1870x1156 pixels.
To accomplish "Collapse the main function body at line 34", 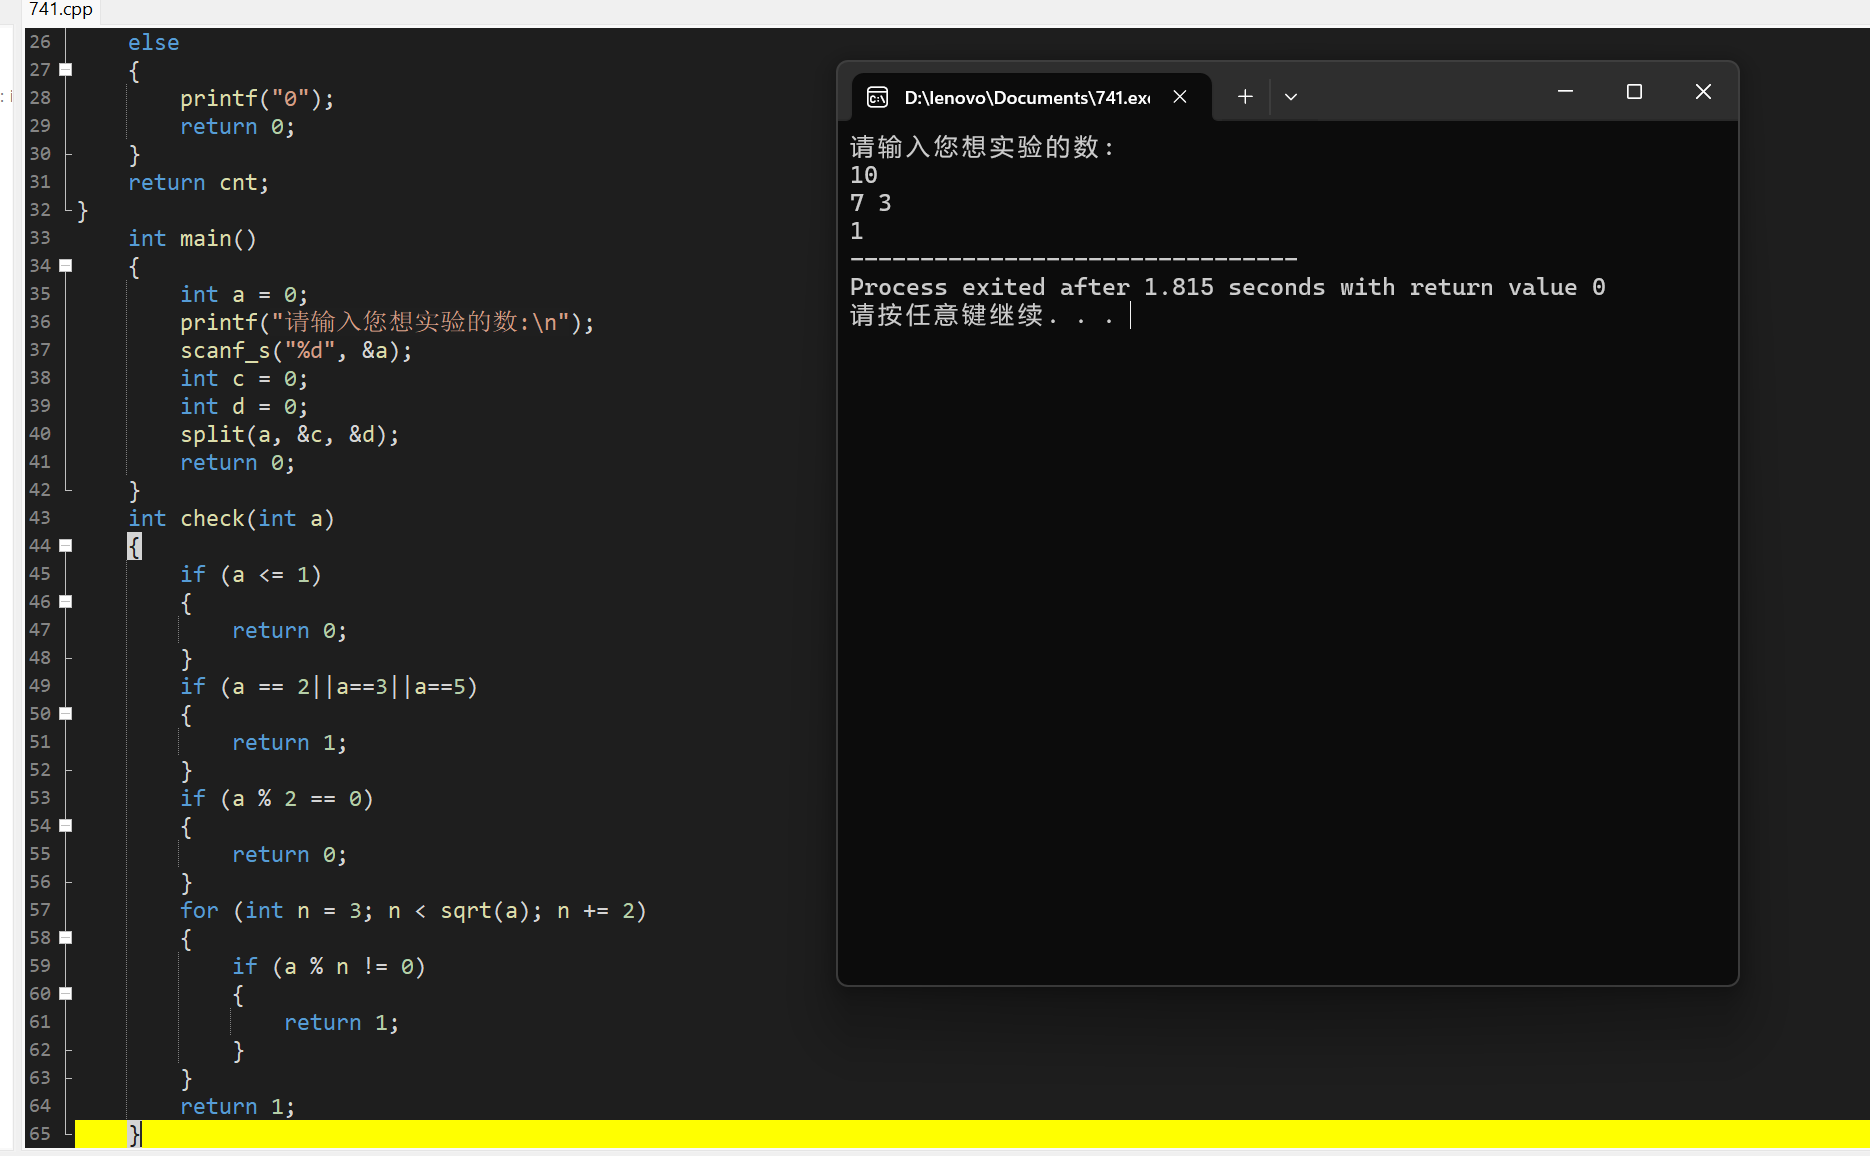I will click(66, 266).
